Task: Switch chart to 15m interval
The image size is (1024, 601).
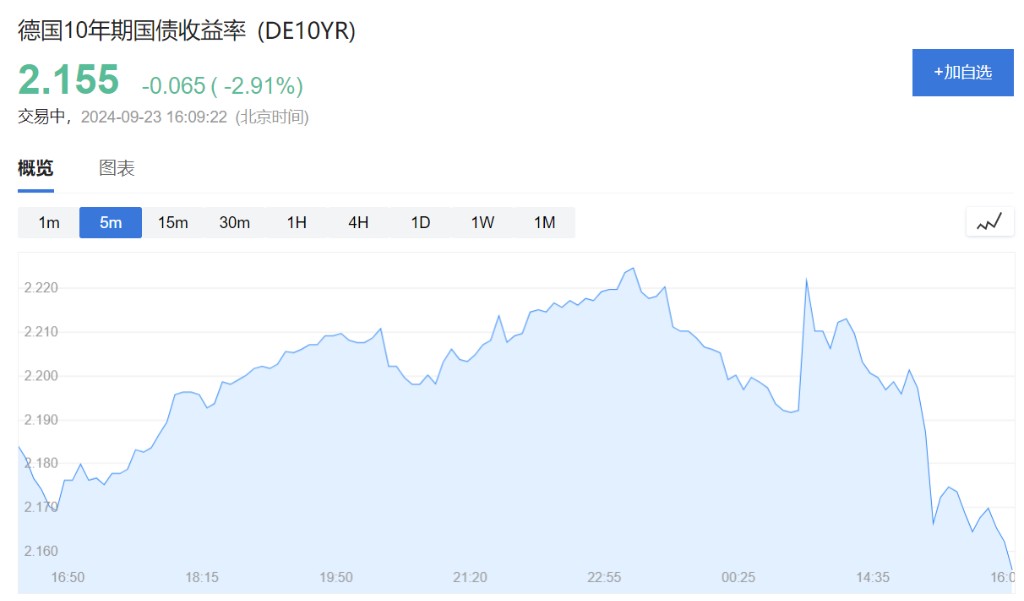Action: (x=173, y=222)
